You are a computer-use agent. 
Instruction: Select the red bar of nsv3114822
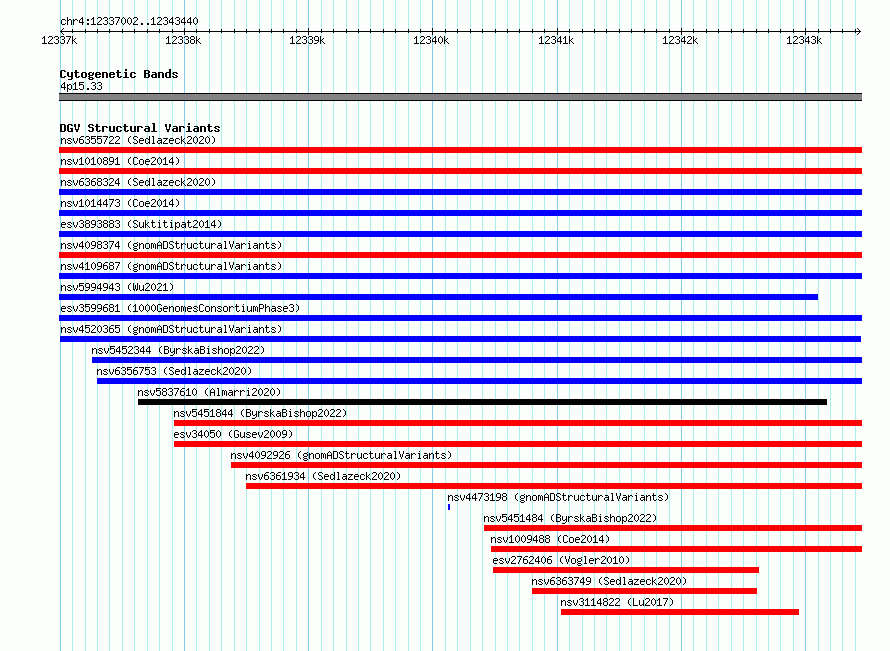(x=680, y=612)
